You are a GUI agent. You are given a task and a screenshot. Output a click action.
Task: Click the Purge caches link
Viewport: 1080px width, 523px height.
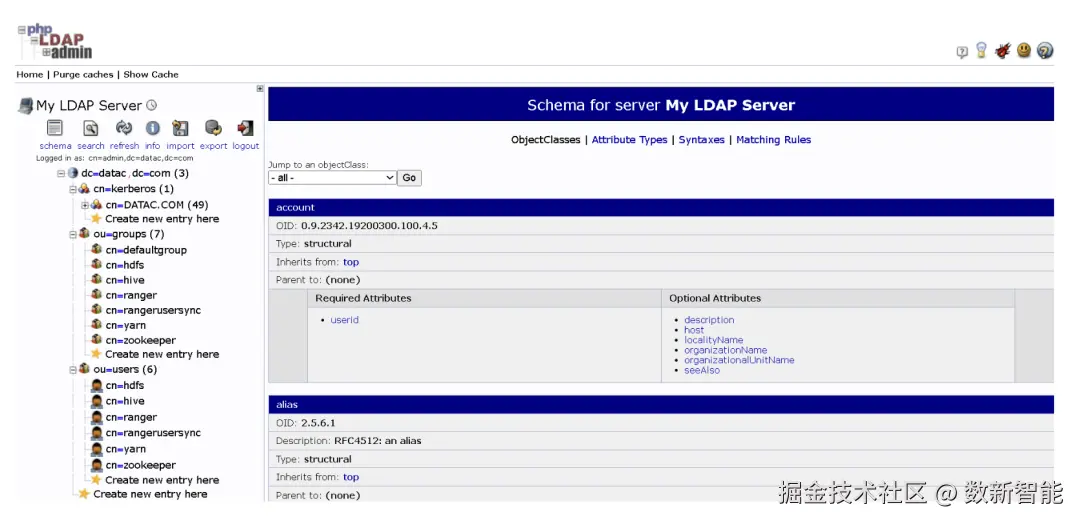[83, 74]
